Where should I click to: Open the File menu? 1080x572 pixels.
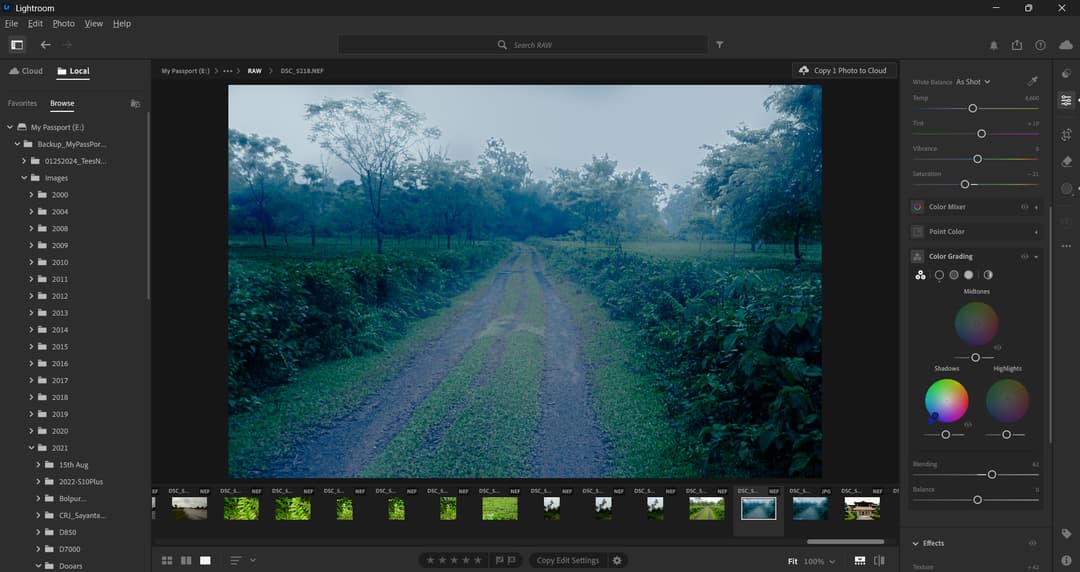click(x=11, y=23)
